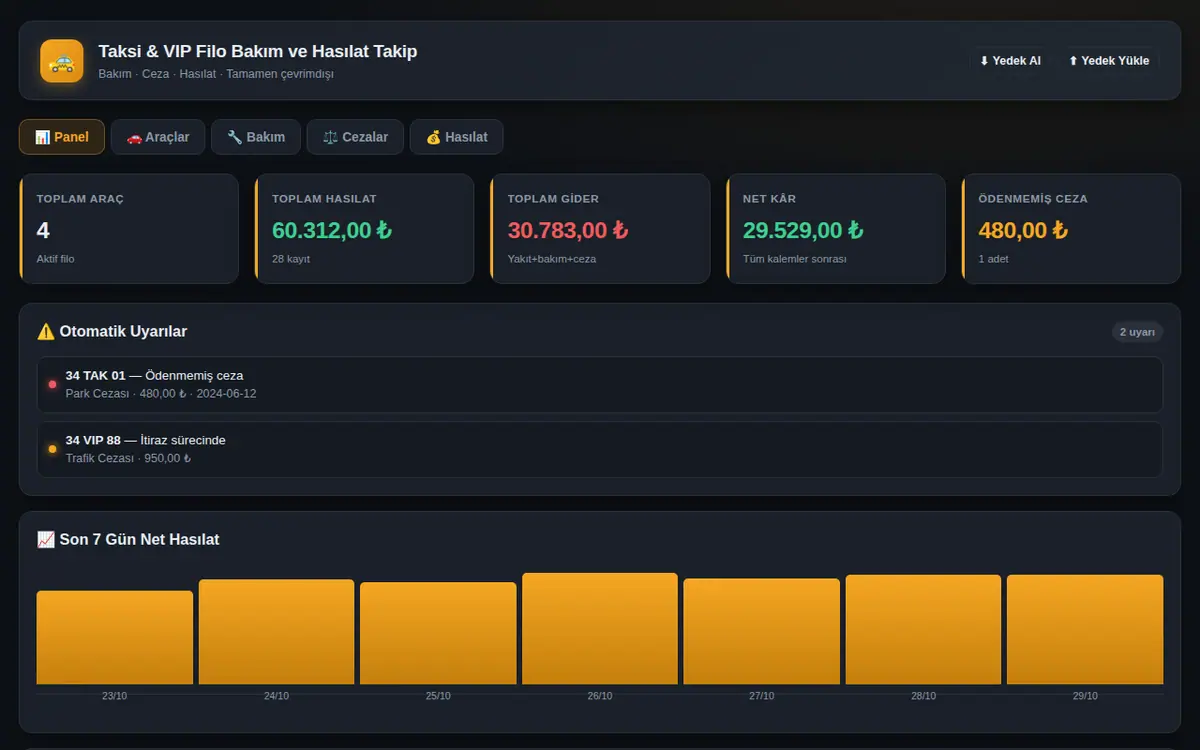Click the chart bar for 26/10

click(600, 629)
